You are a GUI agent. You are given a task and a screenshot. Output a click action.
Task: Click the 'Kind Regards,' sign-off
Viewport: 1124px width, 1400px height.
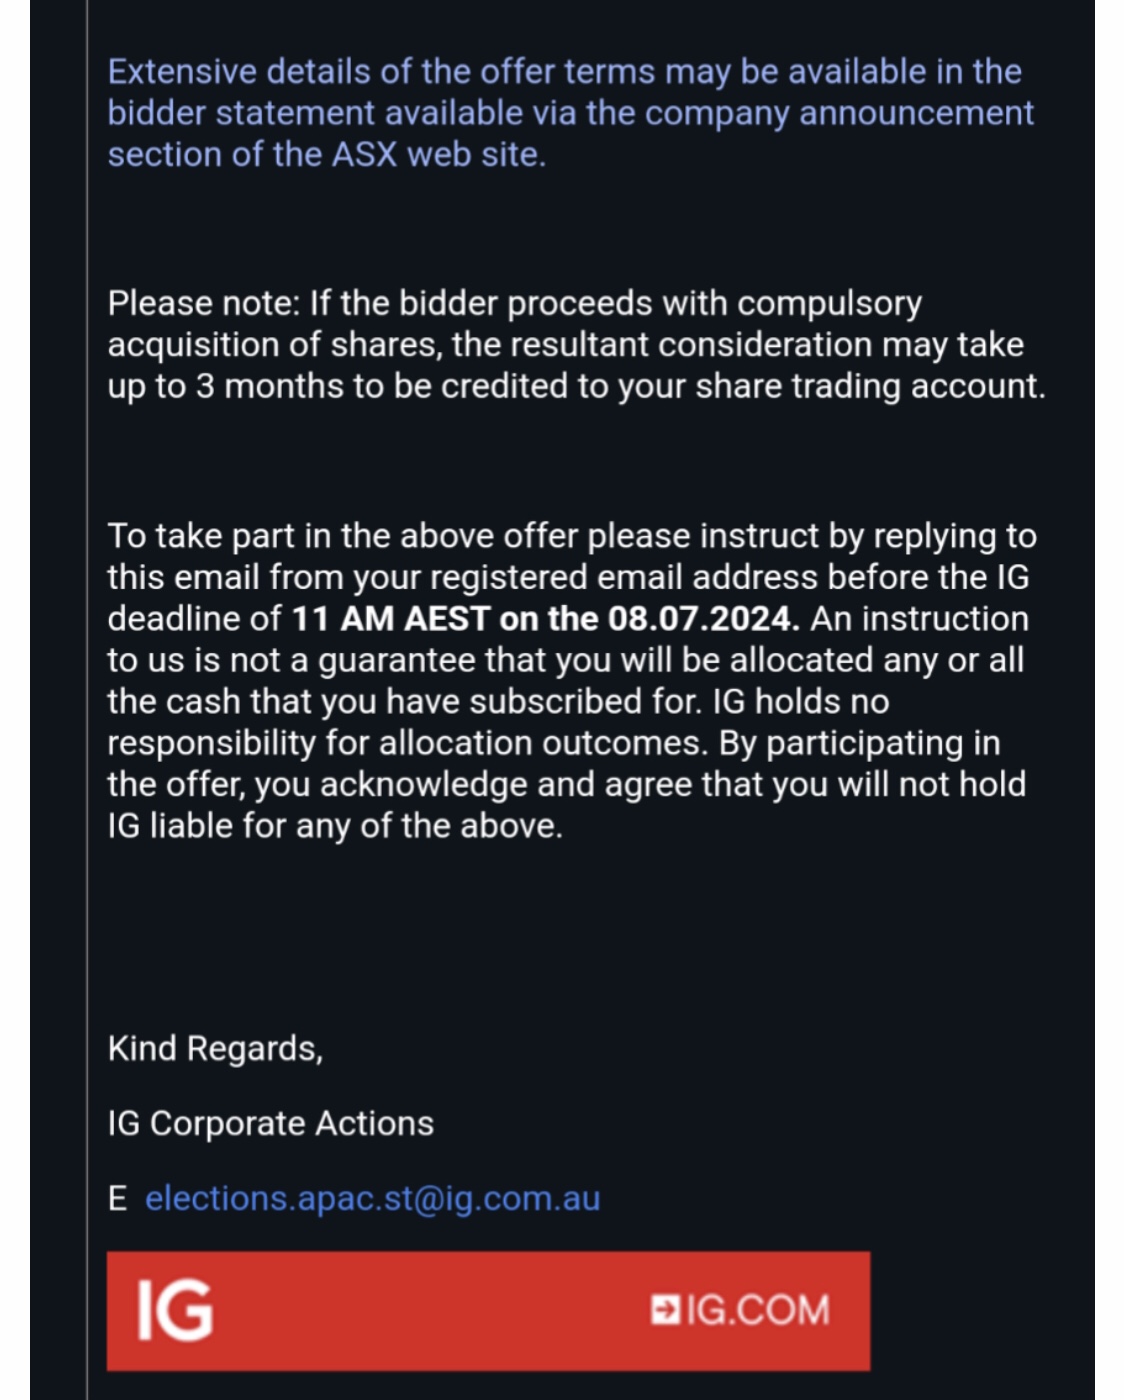[x=215, y=1049]
